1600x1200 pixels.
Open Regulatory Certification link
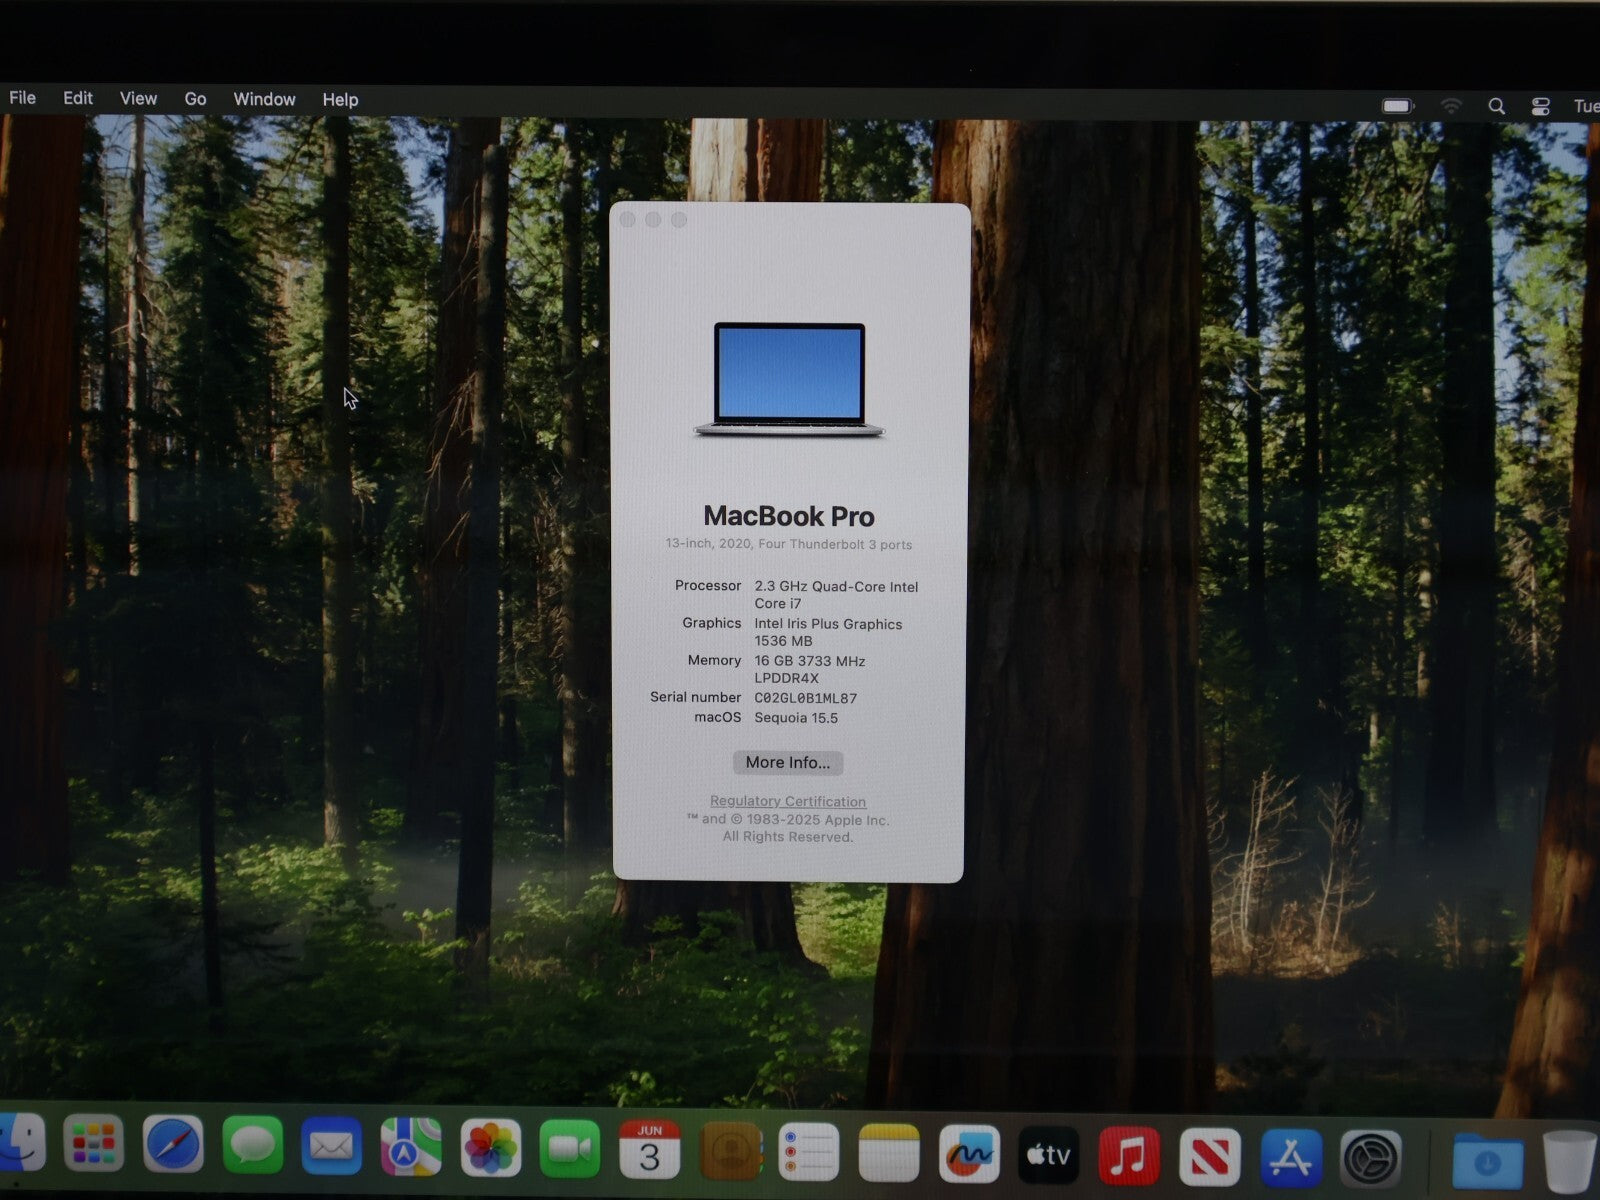(x=788, y=801)
